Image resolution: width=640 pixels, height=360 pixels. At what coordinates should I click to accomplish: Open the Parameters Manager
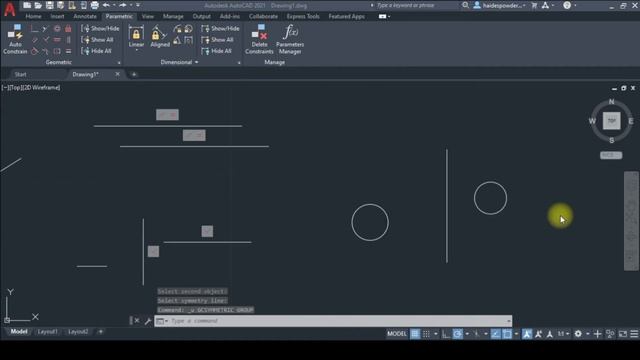[290, 39]
